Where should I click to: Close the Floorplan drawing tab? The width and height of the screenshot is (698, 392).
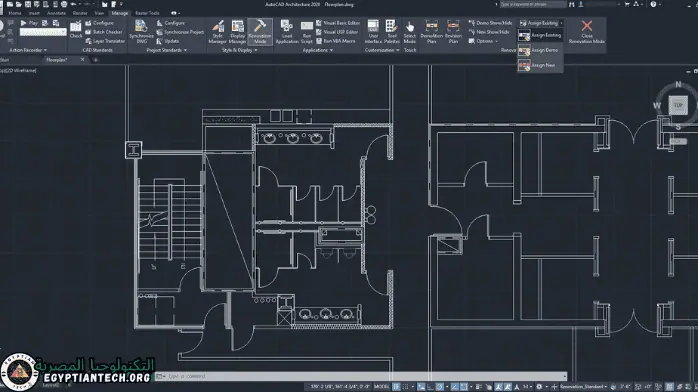point(82,60)
